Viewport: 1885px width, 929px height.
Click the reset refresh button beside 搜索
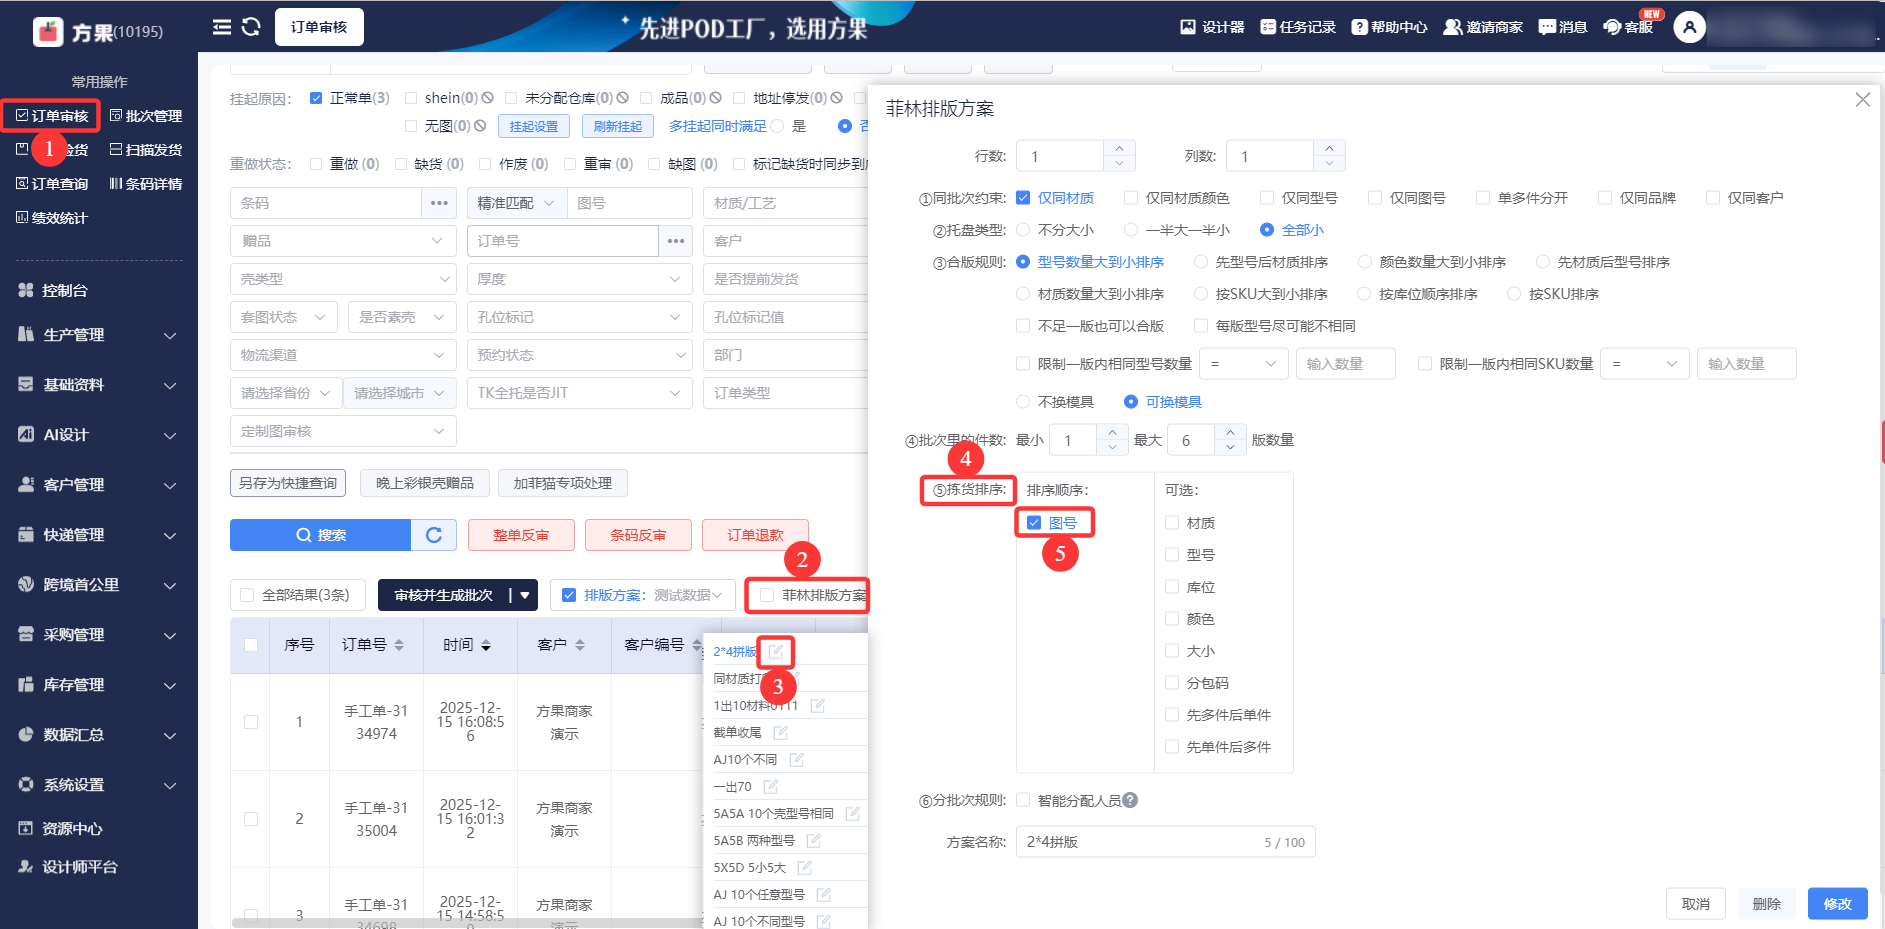click(x=434, y=535)
